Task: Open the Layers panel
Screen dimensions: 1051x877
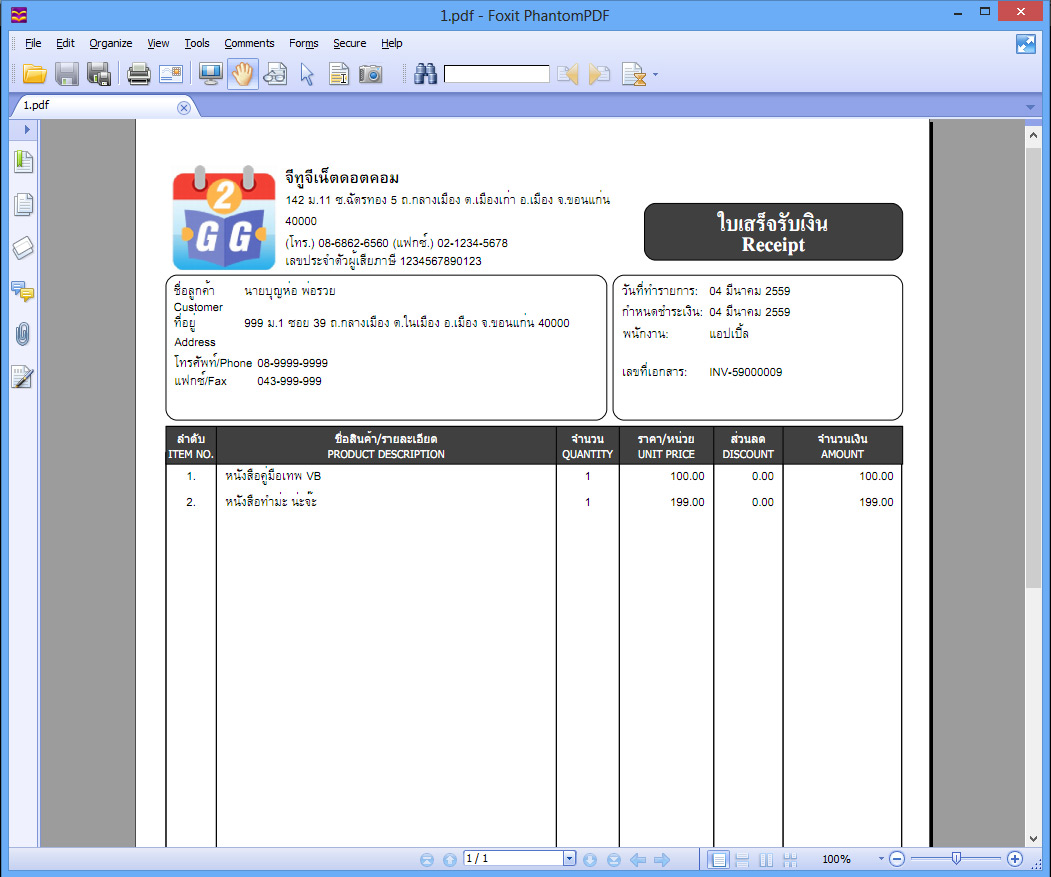Action: pos(23,247)
